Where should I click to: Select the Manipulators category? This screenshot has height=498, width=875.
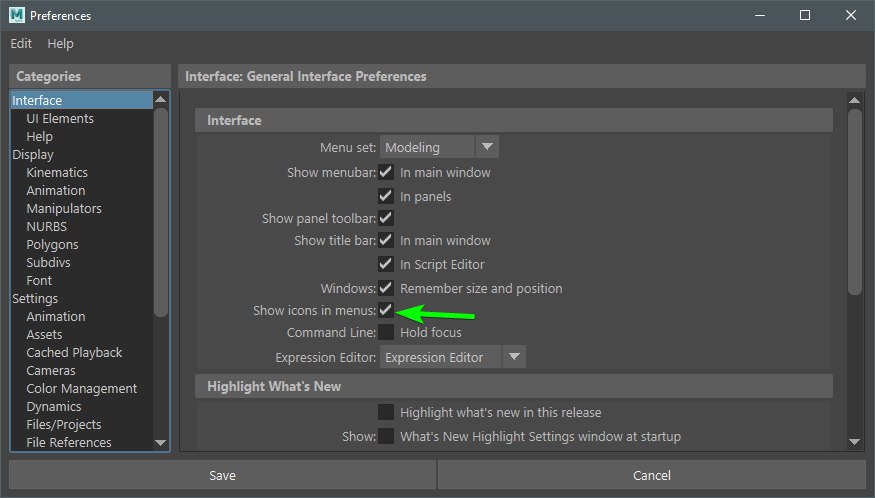(x=64, y=208)
